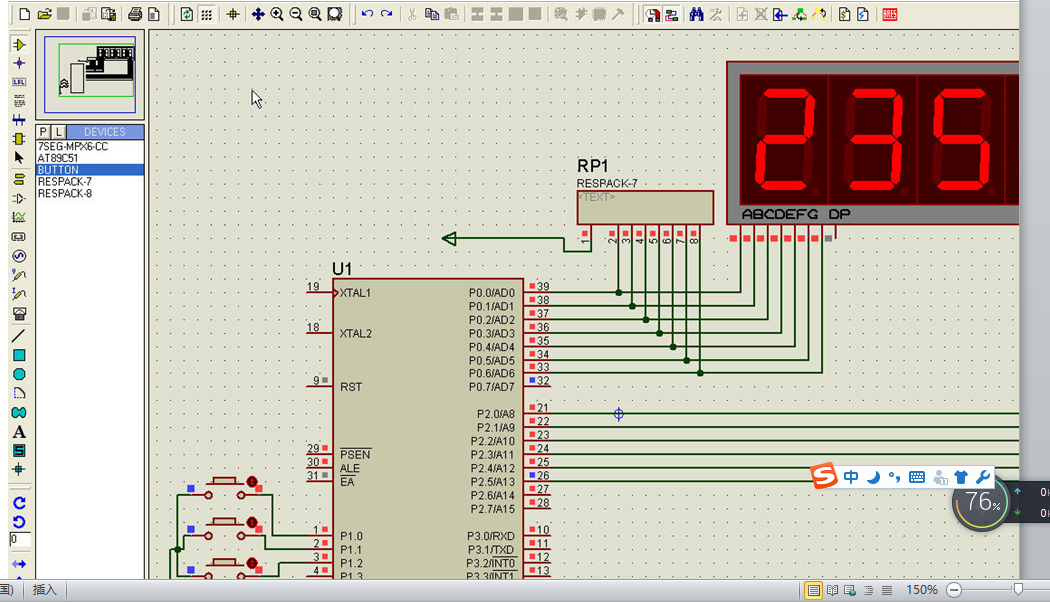
Task: Select the selection arrow tool
Action: [19, 157]
